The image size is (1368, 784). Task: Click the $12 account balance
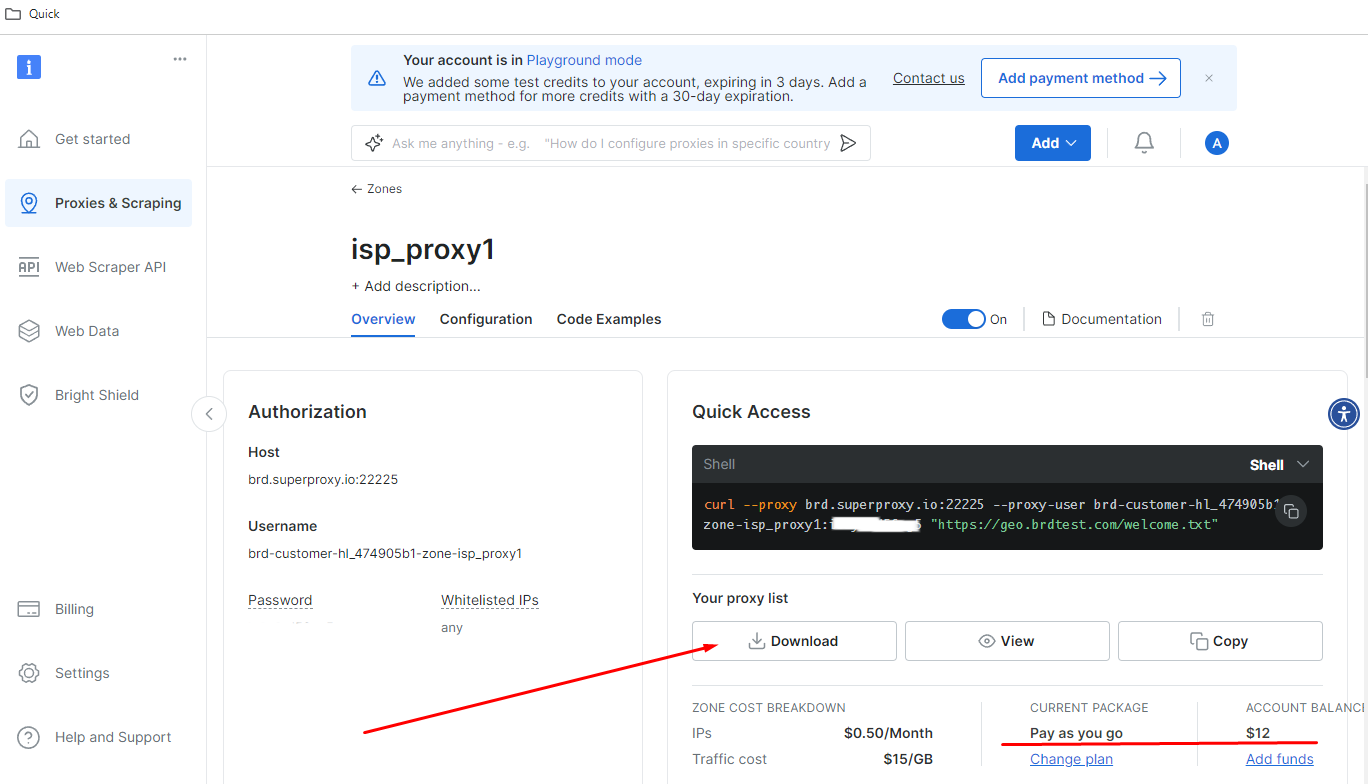click(x=1258, y=733)
